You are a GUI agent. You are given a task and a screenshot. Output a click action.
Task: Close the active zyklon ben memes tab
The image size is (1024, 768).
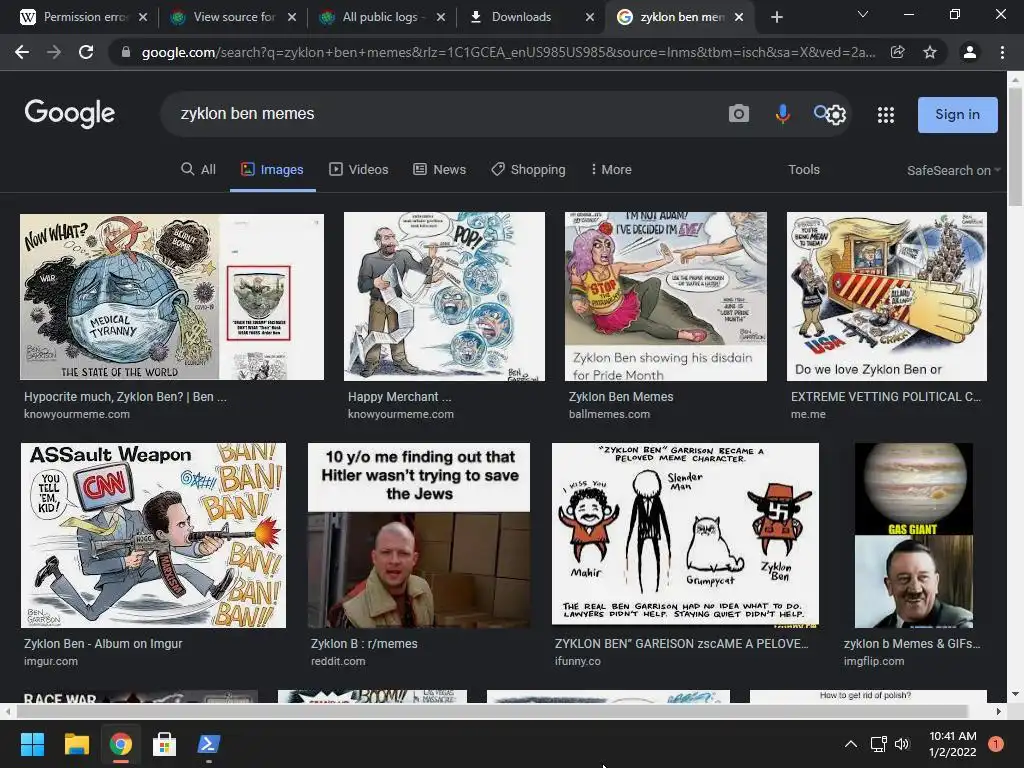(x=739, y=17)
